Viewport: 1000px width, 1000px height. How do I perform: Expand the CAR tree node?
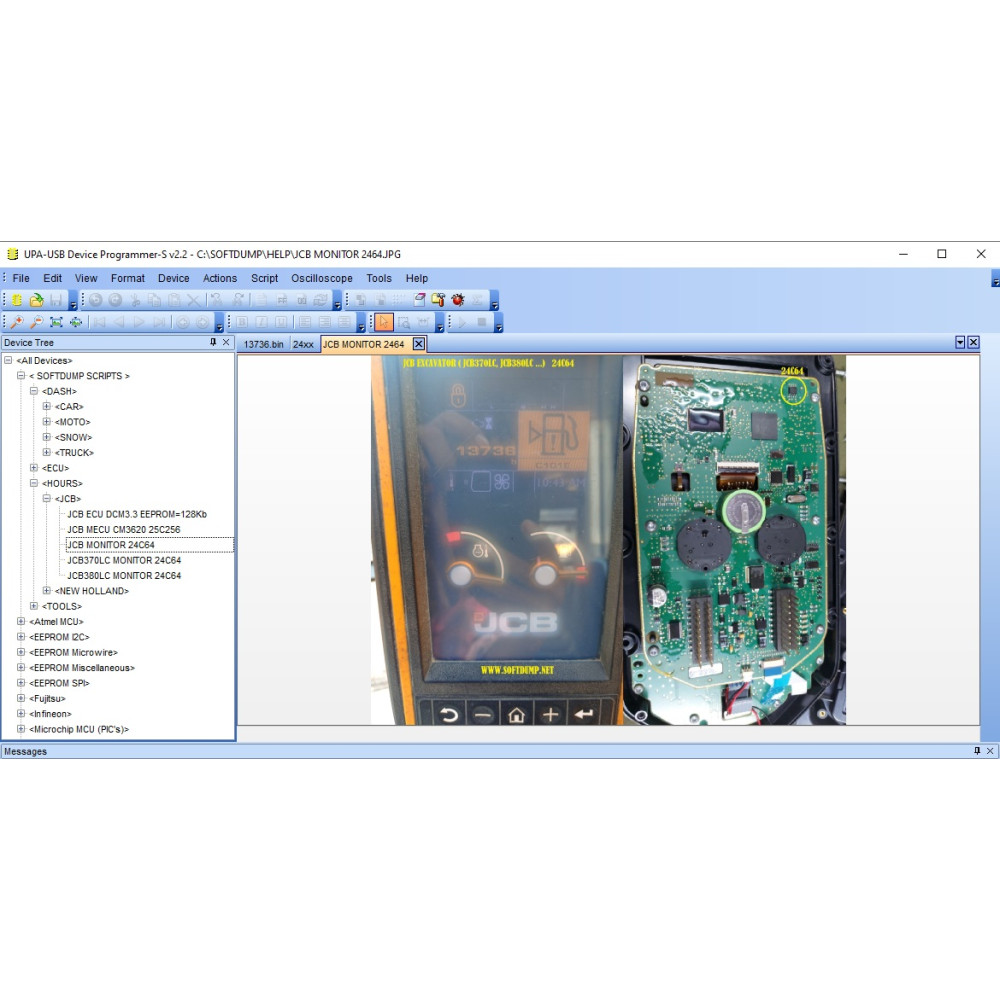[x=47, y=406]
